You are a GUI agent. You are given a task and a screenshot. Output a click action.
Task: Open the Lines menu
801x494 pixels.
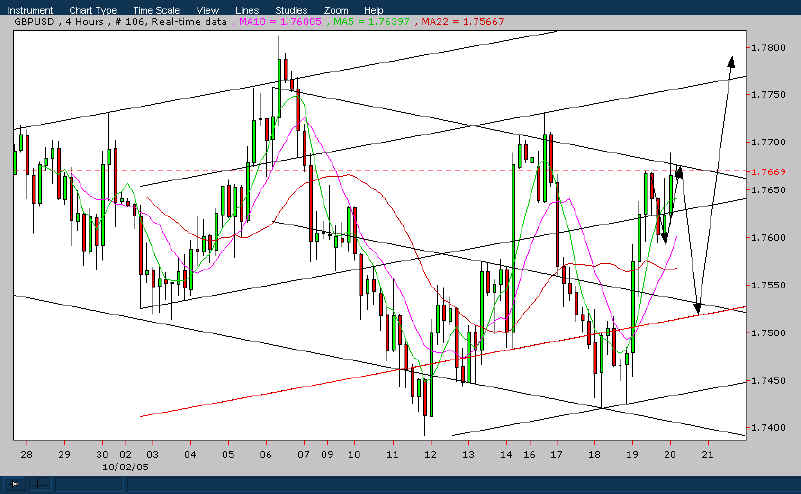point(247,10)
